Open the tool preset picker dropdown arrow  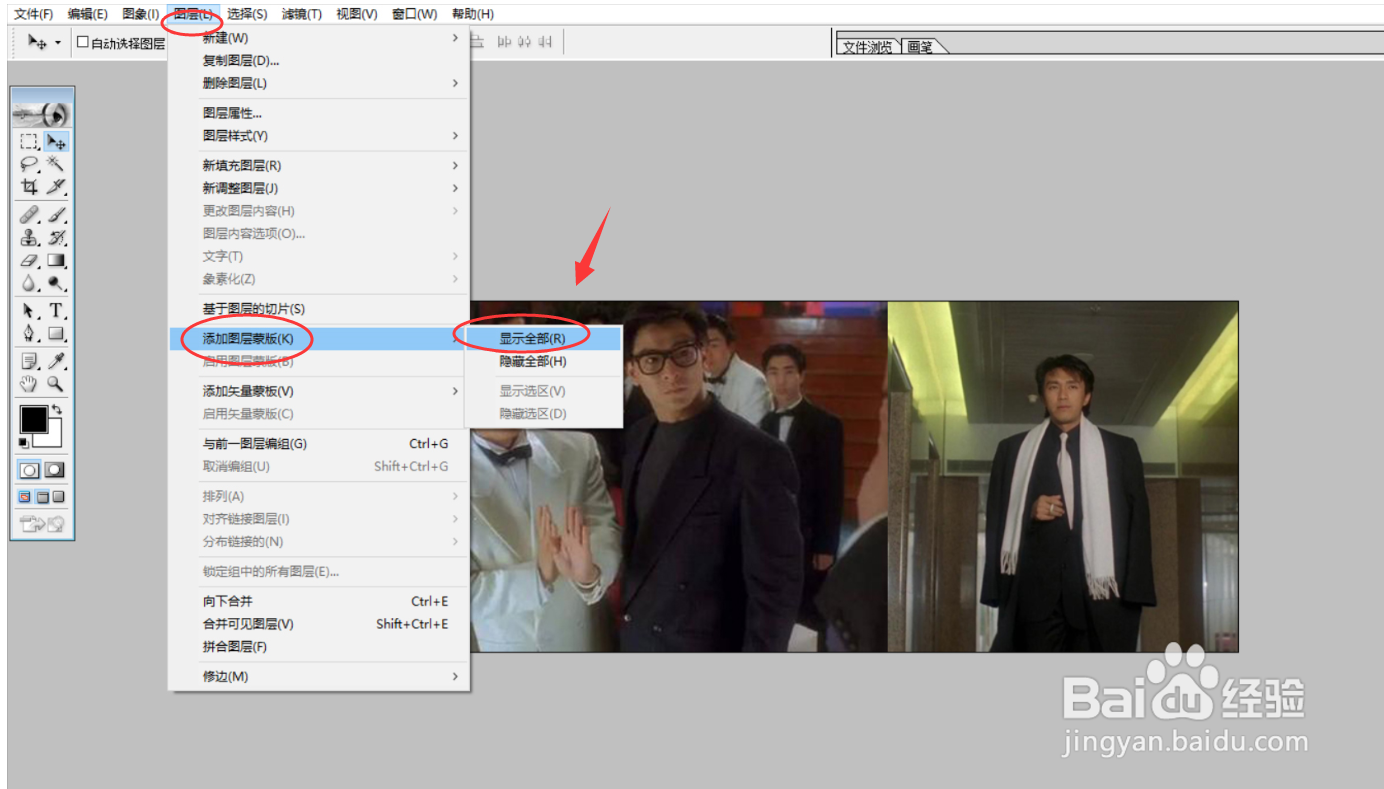(57, 43)
